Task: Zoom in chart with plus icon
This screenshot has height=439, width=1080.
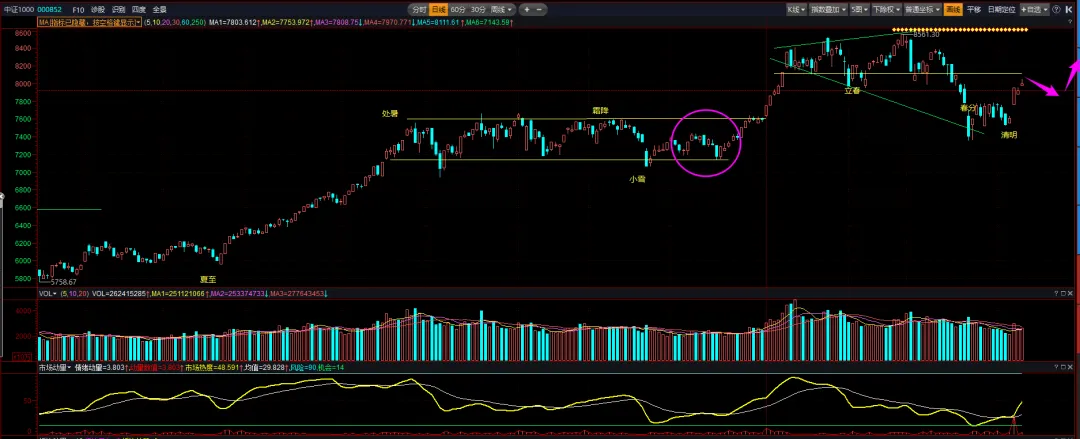Action: 527,10
